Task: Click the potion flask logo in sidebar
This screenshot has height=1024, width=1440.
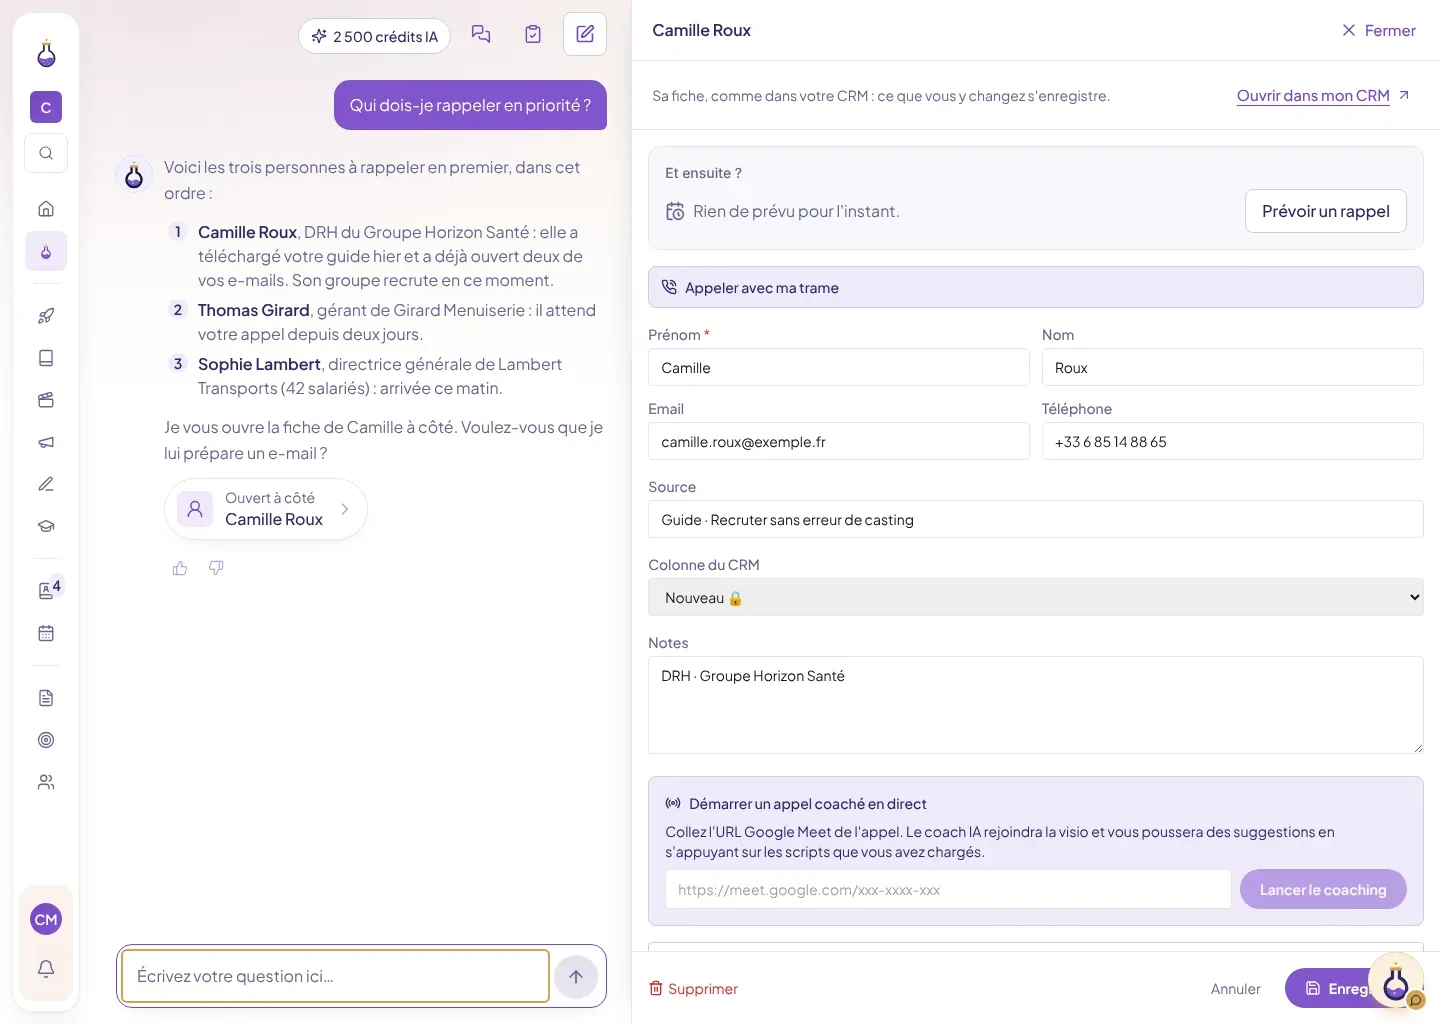Action: click(46, 53)
